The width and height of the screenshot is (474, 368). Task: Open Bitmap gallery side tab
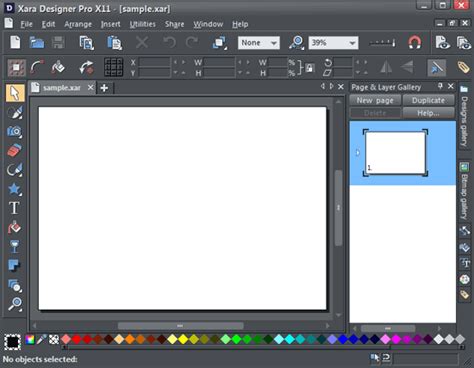pyautogui.click(x=464, y=191)
